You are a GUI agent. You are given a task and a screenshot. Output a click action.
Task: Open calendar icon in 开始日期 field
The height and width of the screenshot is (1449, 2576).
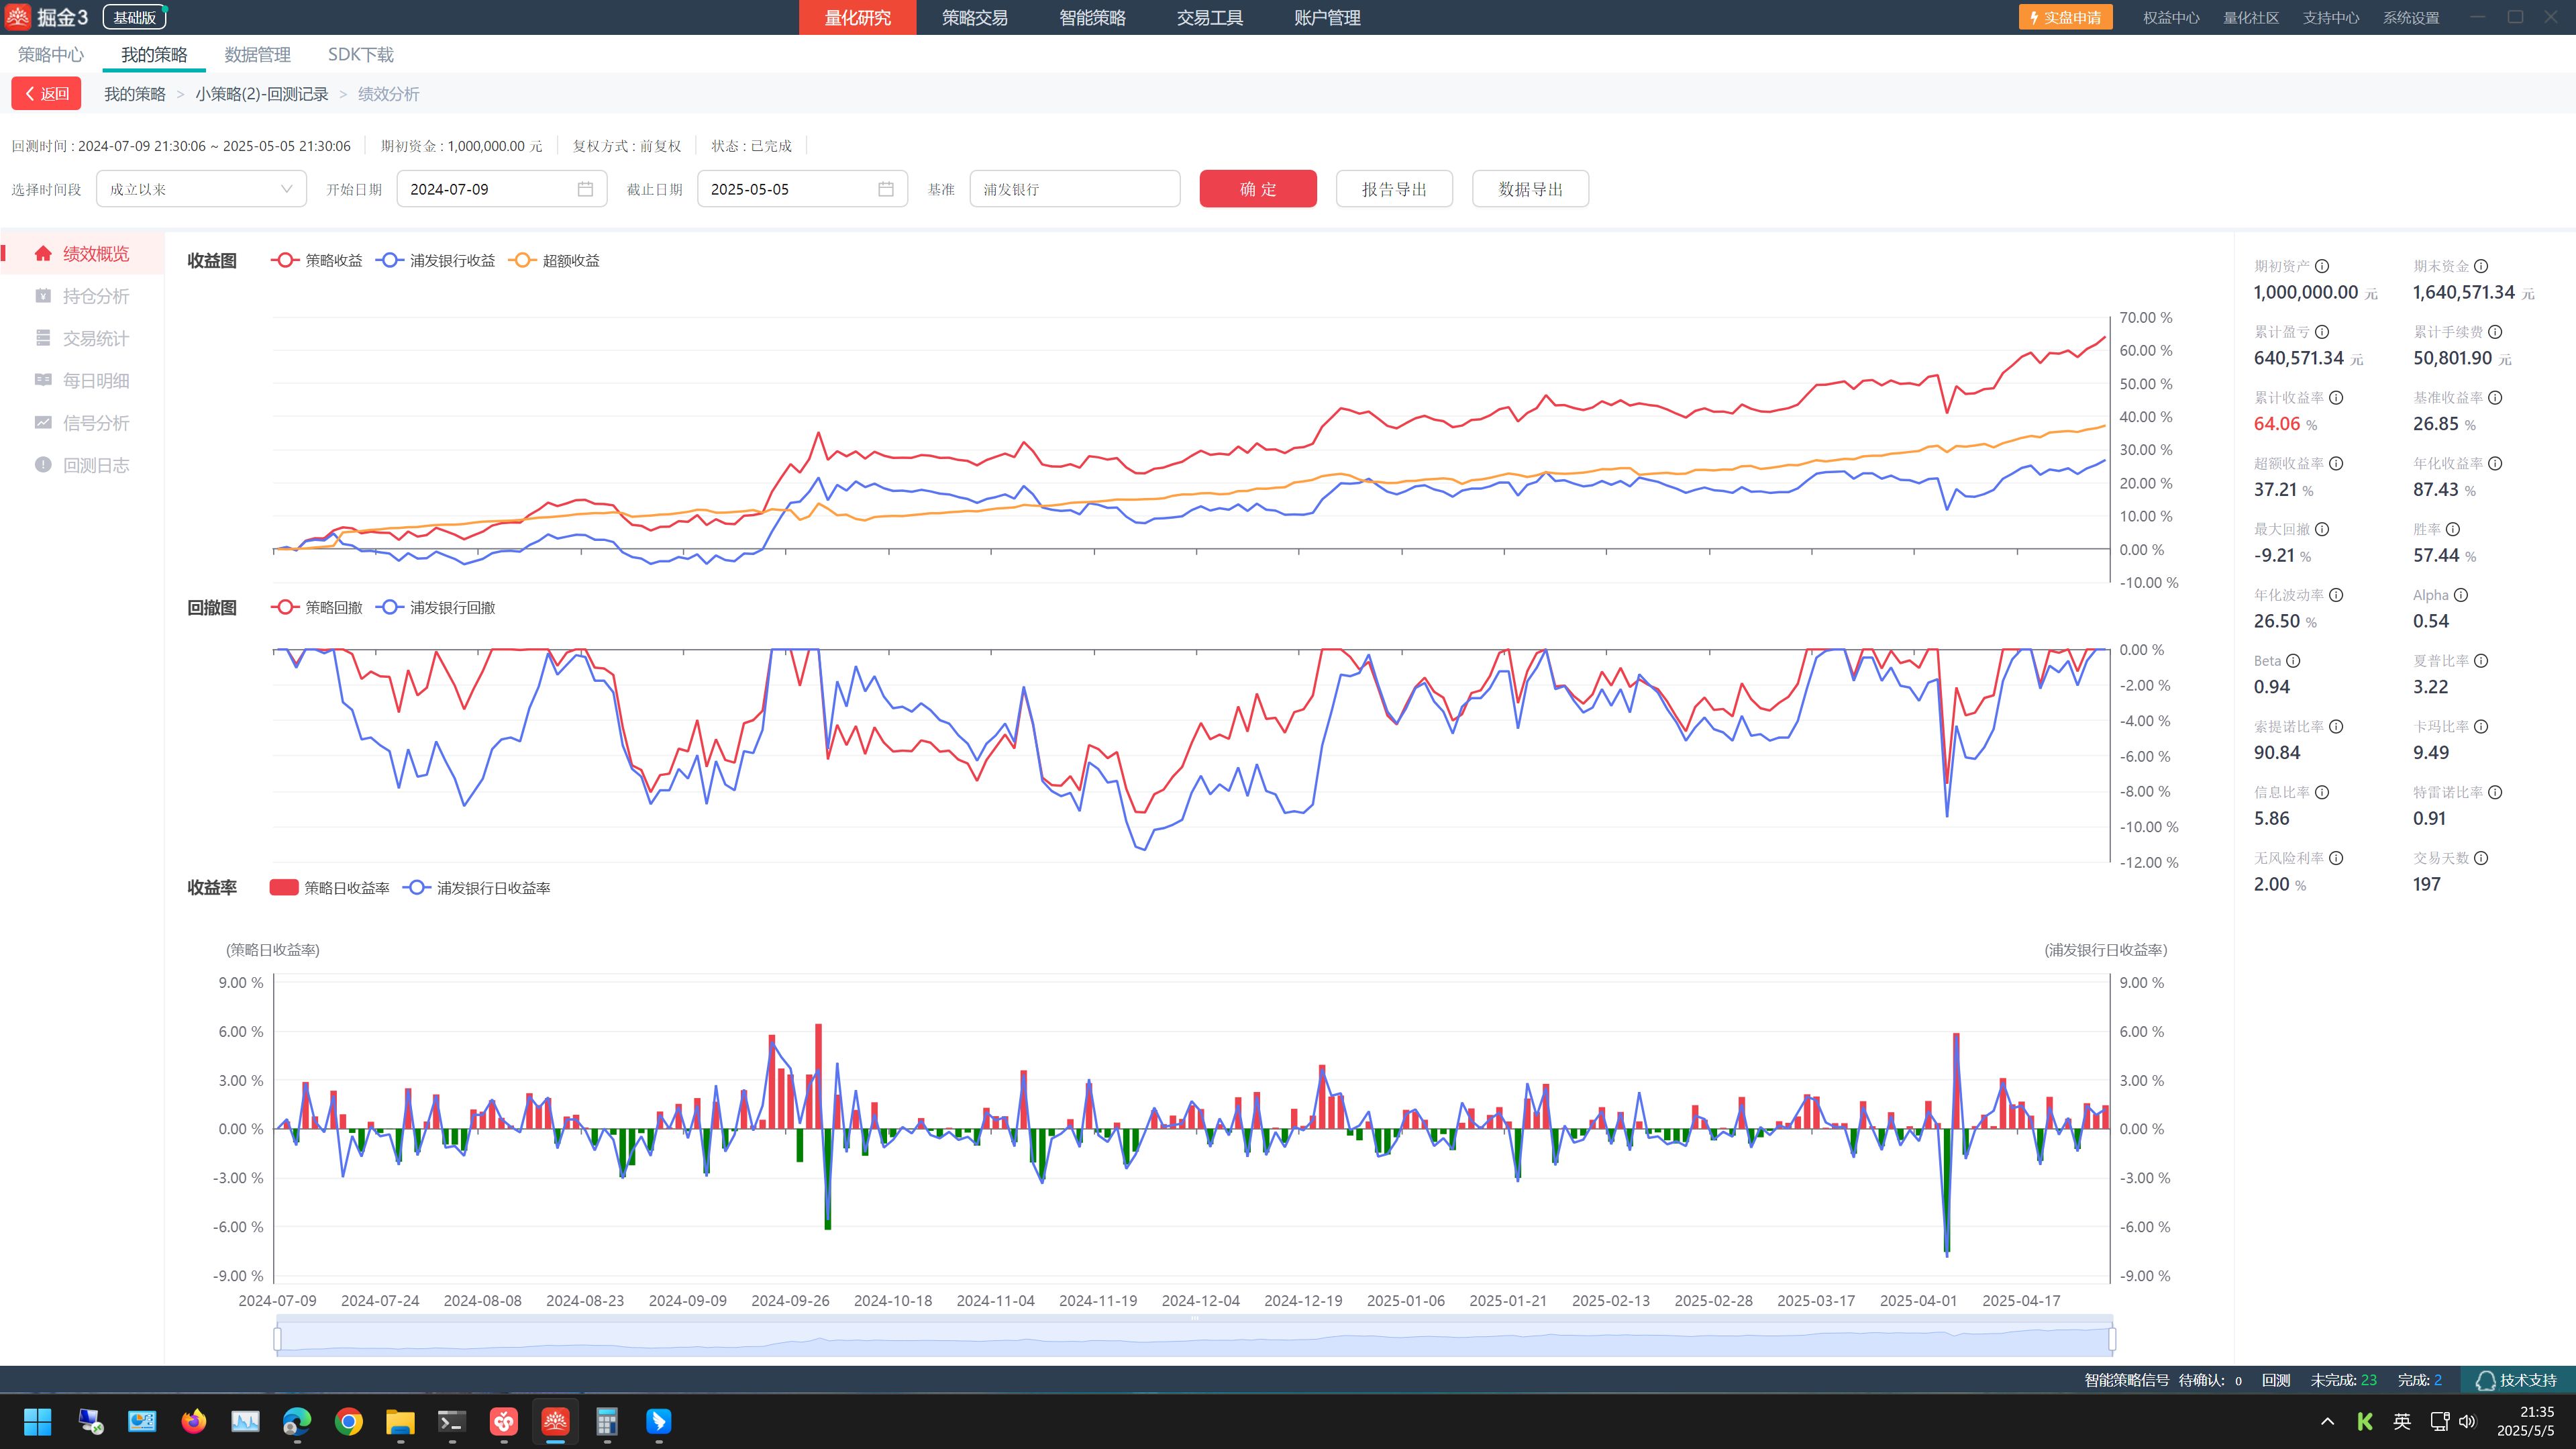pos(585,189)
